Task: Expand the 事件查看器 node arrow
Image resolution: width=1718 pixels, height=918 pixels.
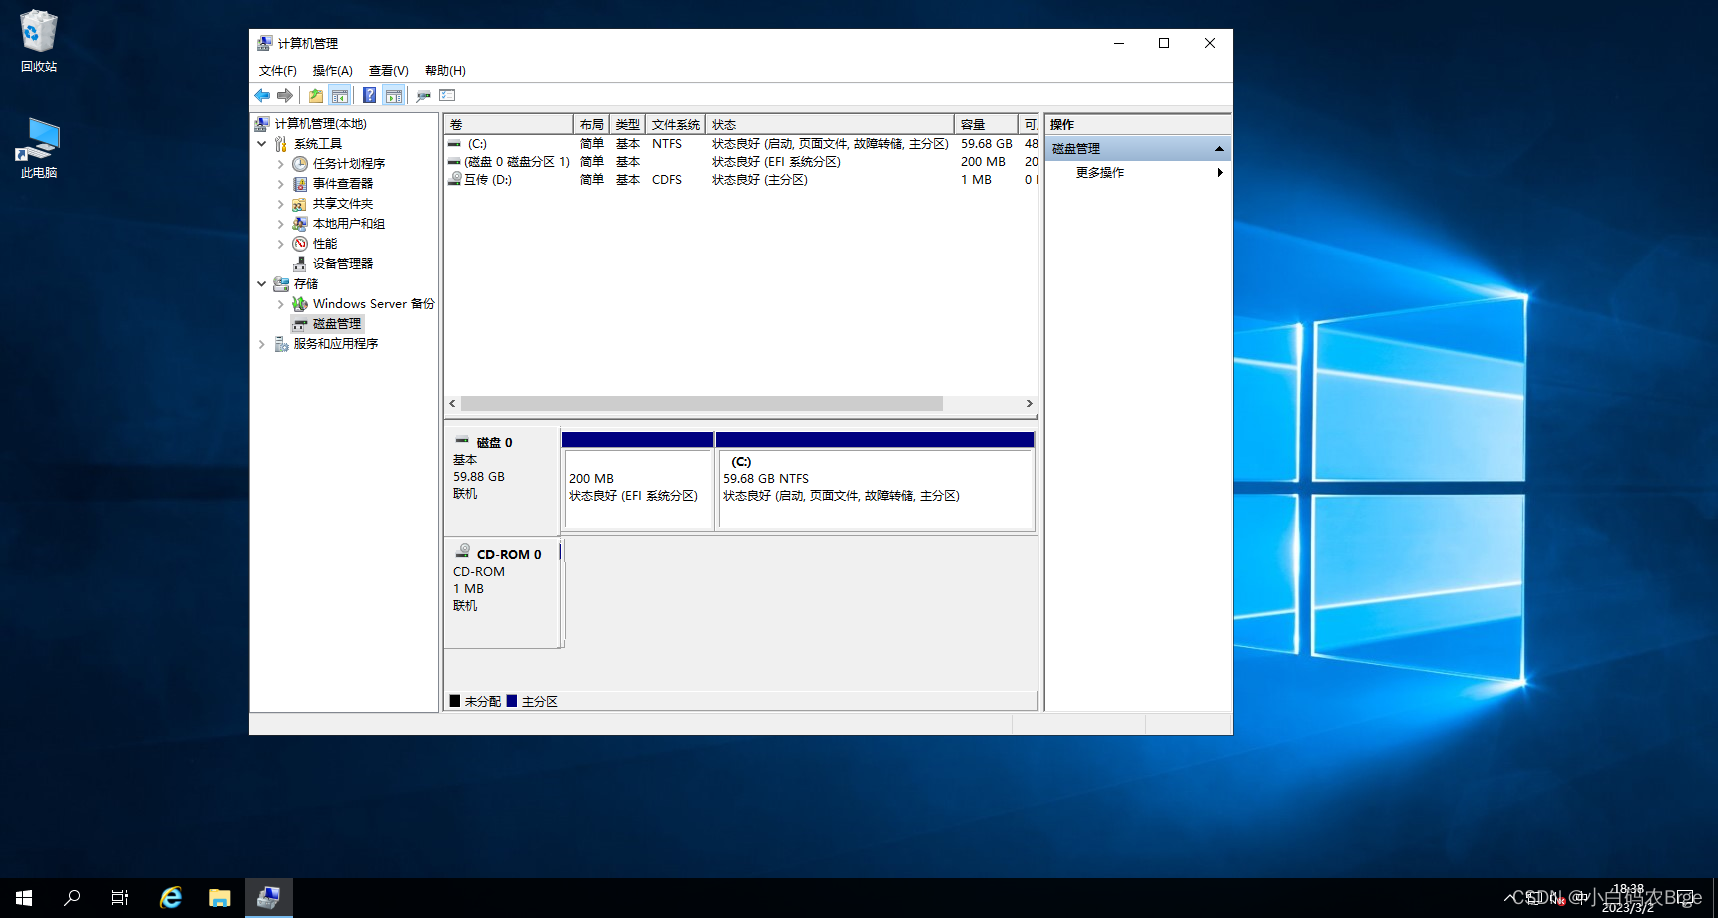Action: pyautogui.click(x=281, y=184)
